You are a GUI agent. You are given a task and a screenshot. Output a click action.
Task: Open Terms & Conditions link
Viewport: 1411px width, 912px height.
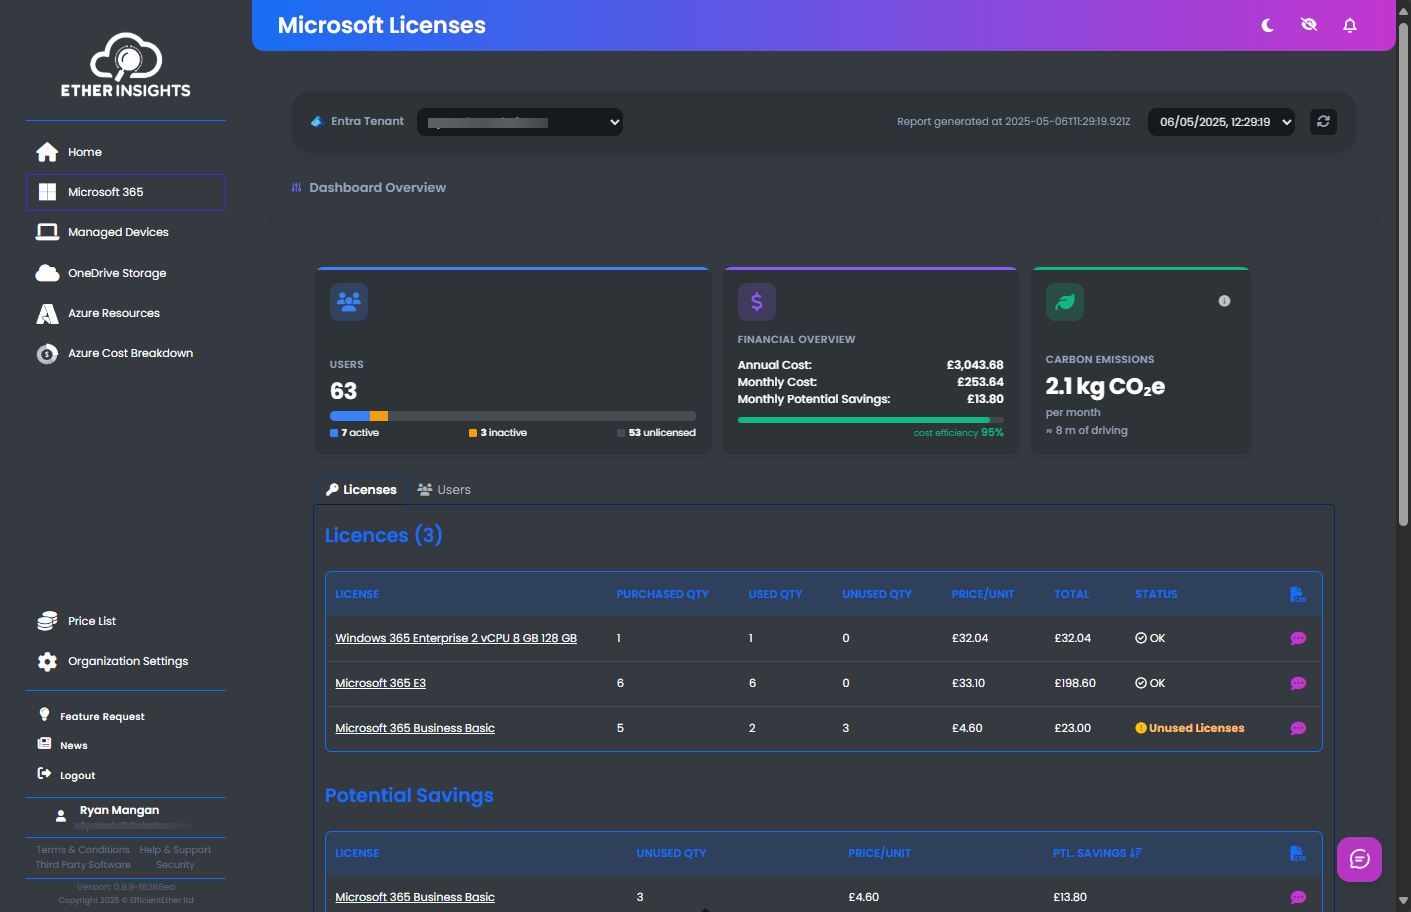click(83, 850)
